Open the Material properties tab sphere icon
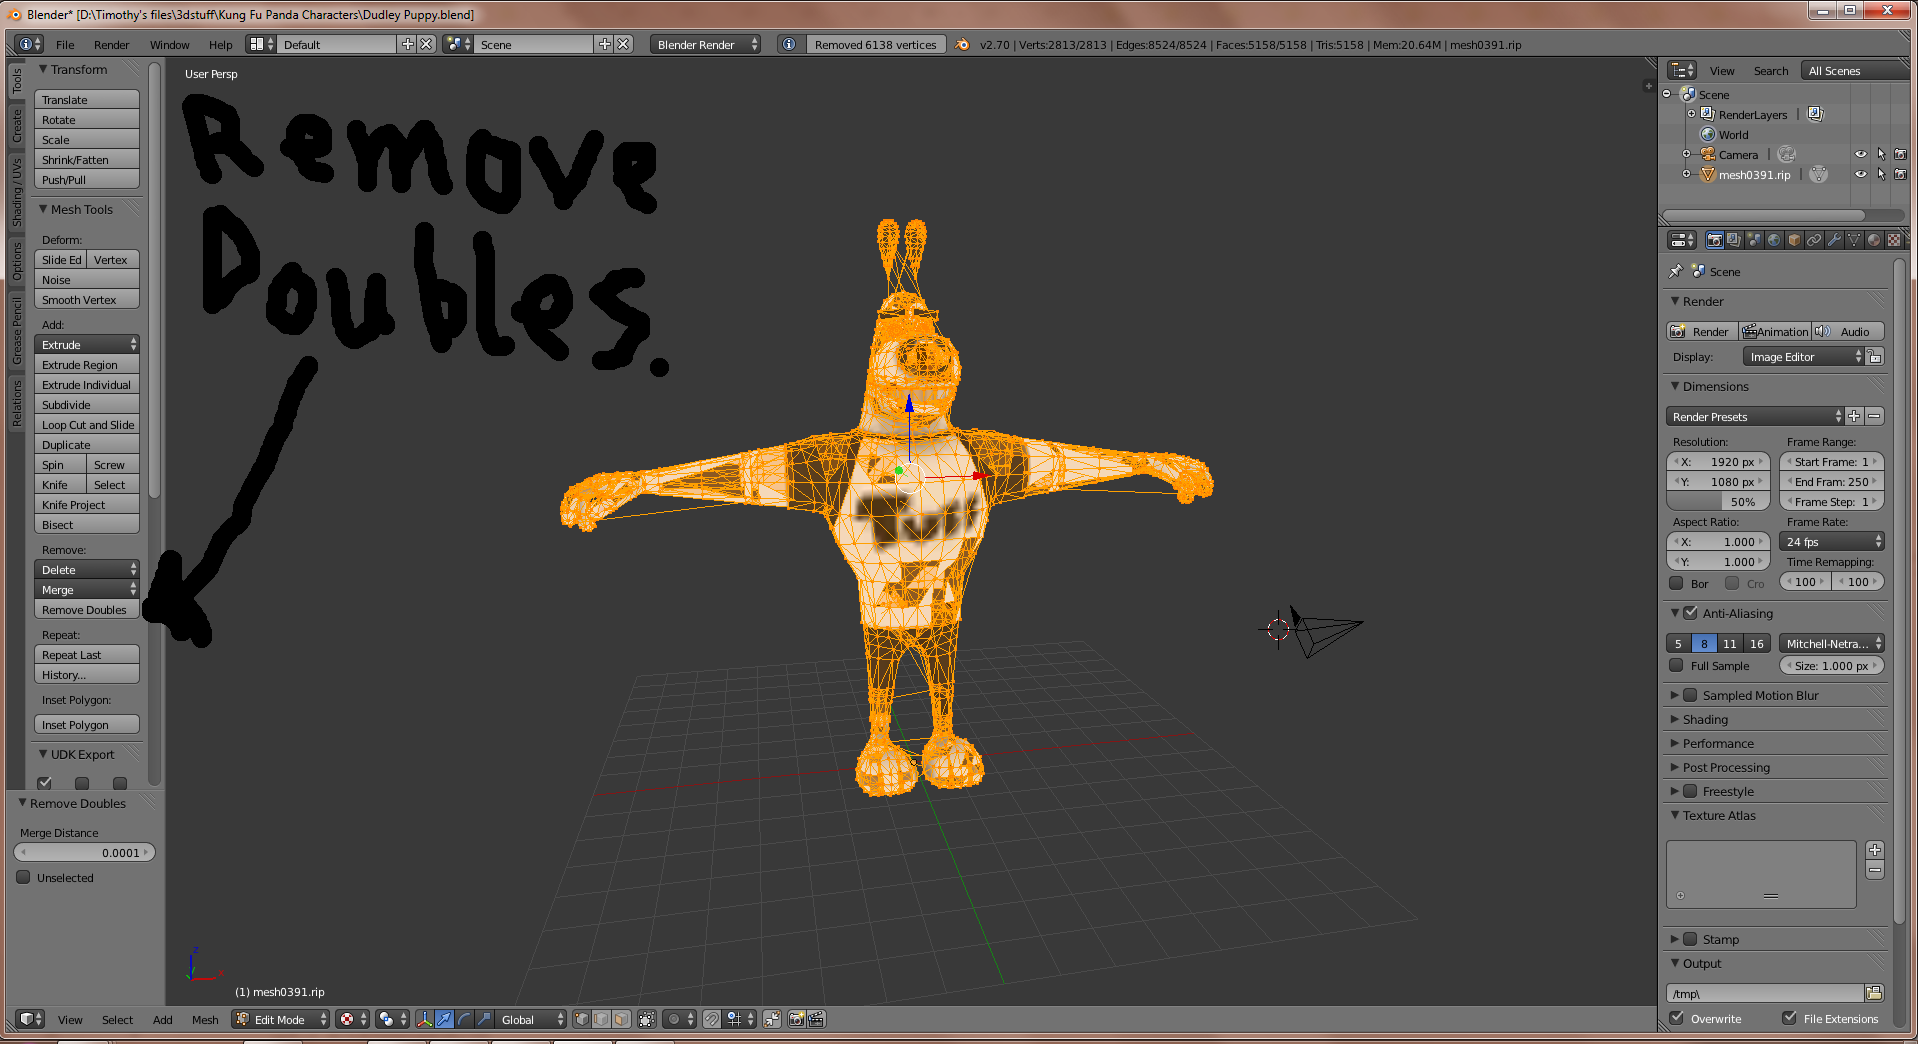The image size is (1918, 1044). tap(1874, 240)
